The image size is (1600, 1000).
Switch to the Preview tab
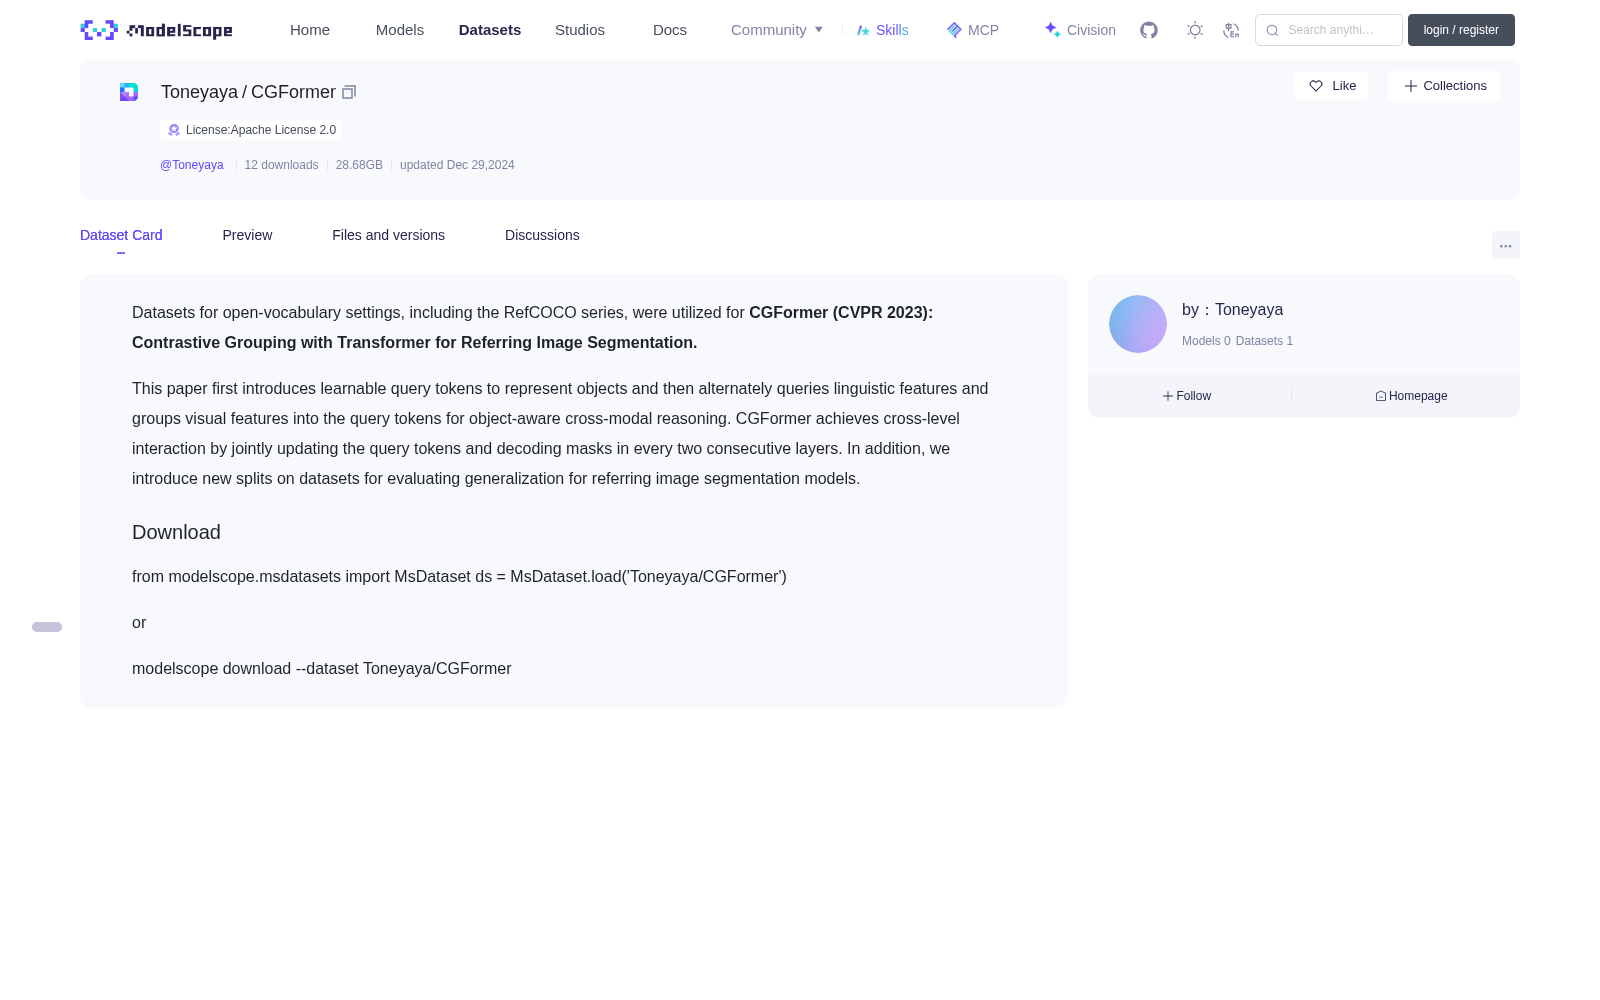pos(247,235)
